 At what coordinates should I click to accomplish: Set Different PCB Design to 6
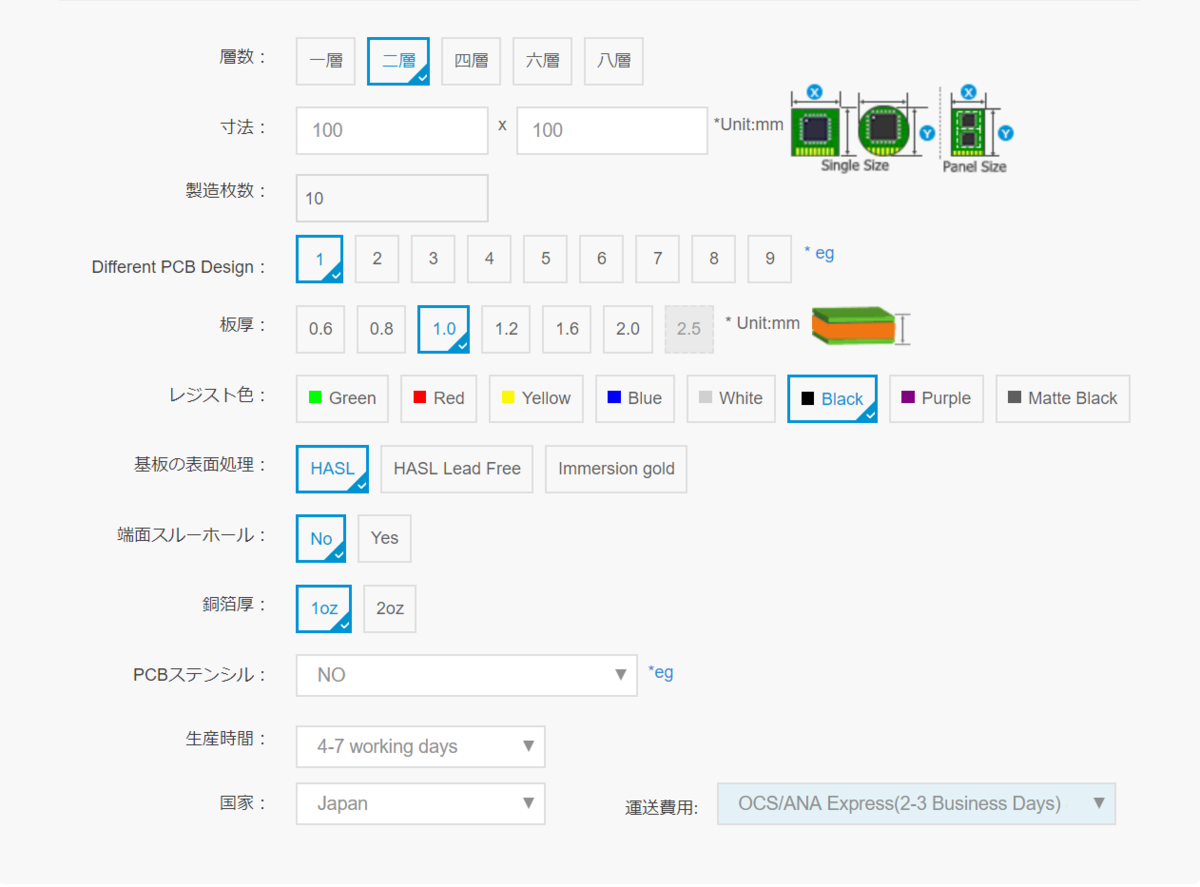pyautogui.click(x=601, y=259)
